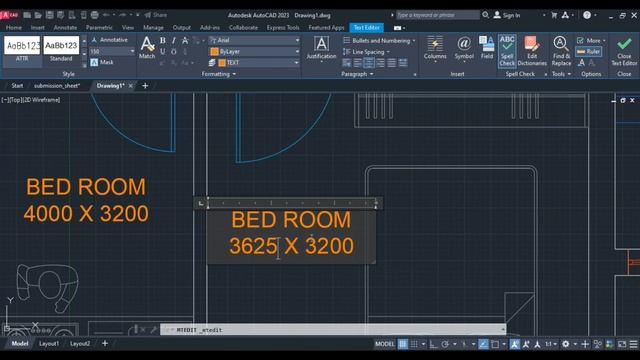This screenshot has height=360, width=640.
Task: Click the Save icon in quick access
Action: tap(49, 15)
